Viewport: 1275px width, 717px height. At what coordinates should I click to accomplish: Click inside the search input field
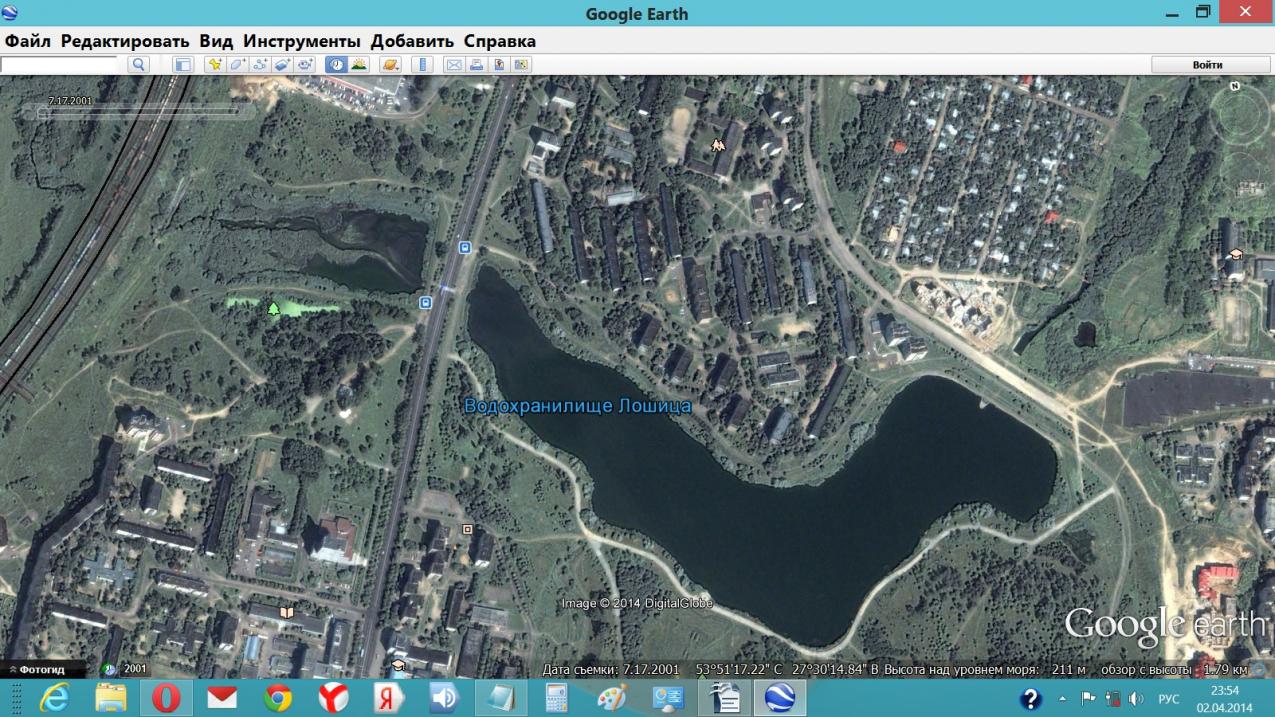tap(59, 65)
